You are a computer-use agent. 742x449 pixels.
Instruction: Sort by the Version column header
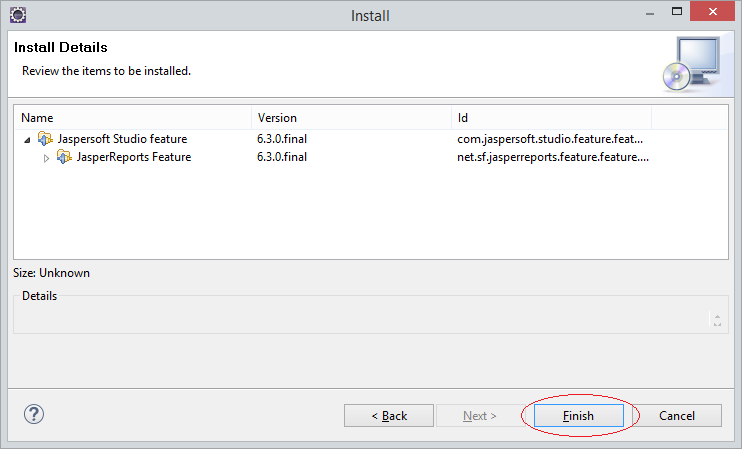coord(352,117)
